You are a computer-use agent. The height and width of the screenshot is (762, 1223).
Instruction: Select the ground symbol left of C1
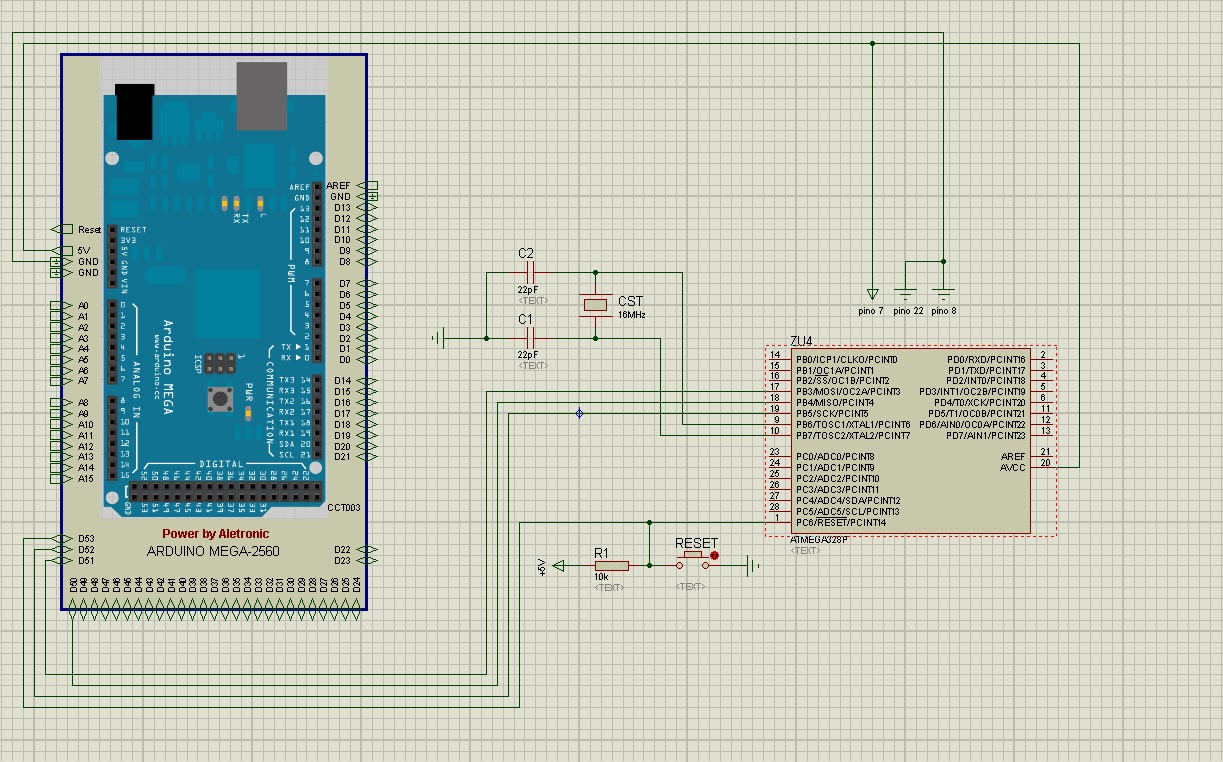point(436,337)
